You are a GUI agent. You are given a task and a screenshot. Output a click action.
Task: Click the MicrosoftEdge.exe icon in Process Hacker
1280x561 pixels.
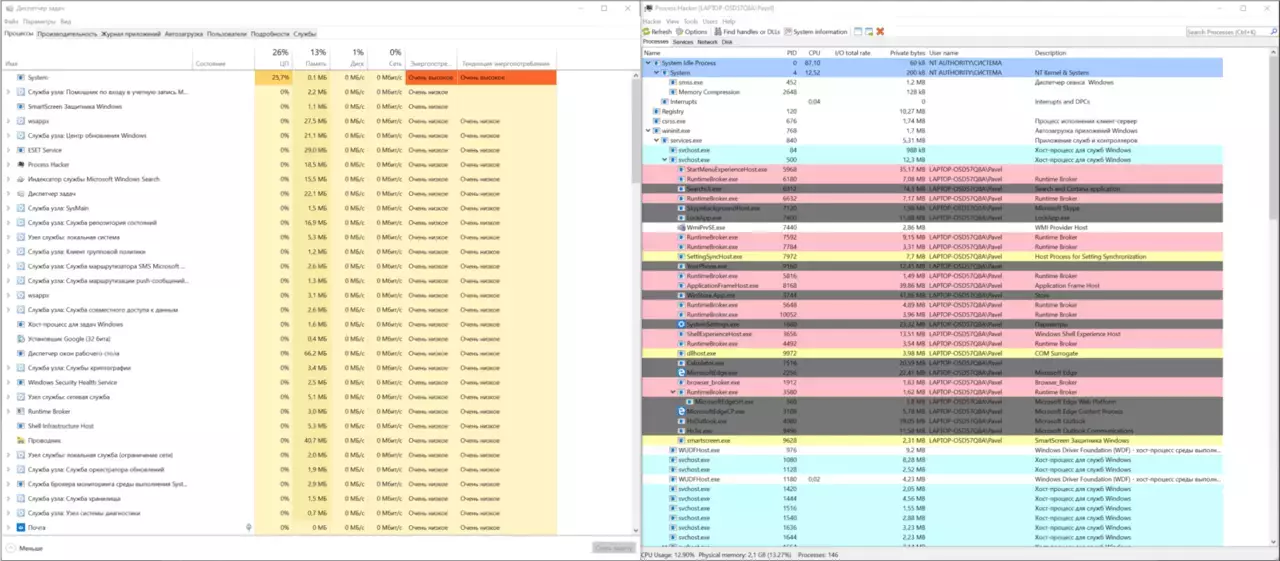coord(681,372)
